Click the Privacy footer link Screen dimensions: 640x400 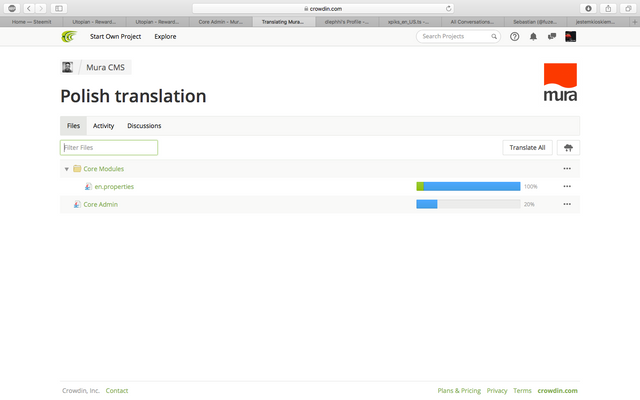(x=497, y=391)
